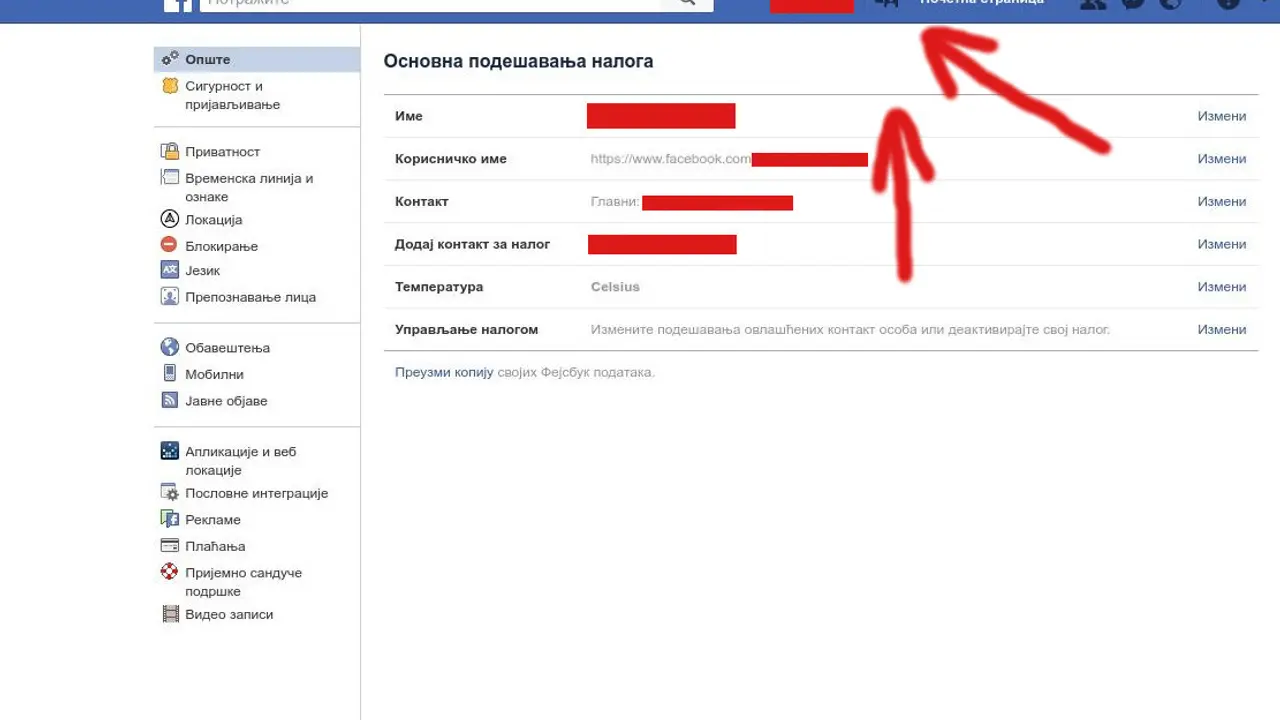Click the Блокирање red stop icon
This screenshot has width=1280, height=720.
coord(169,245)
